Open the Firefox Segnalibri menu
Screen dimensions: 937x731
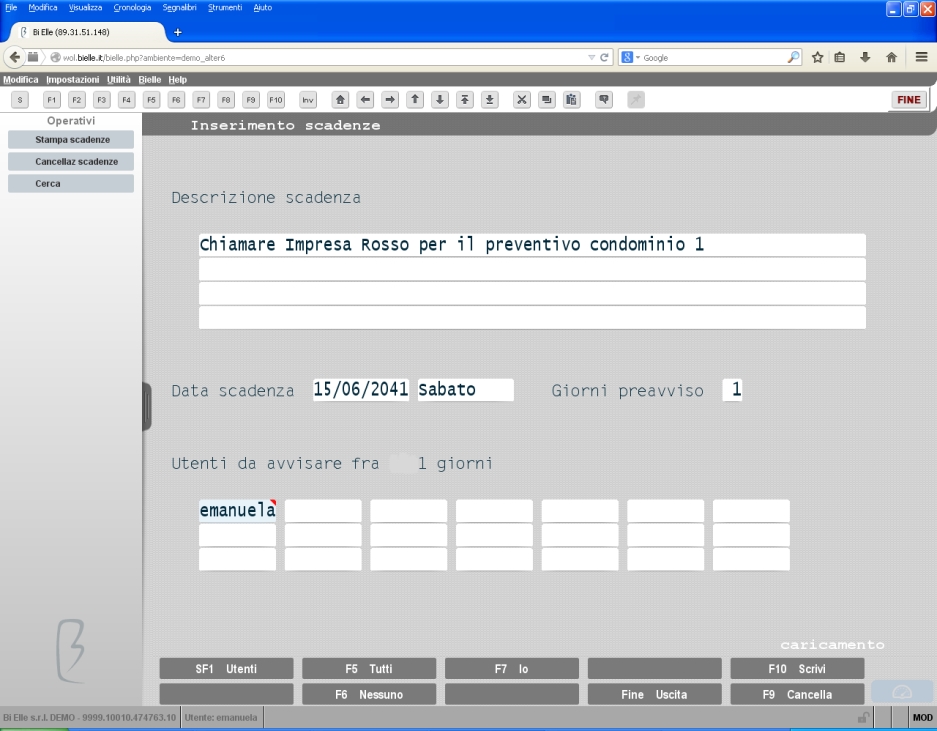pyautogui.click(x=179, y=8)
